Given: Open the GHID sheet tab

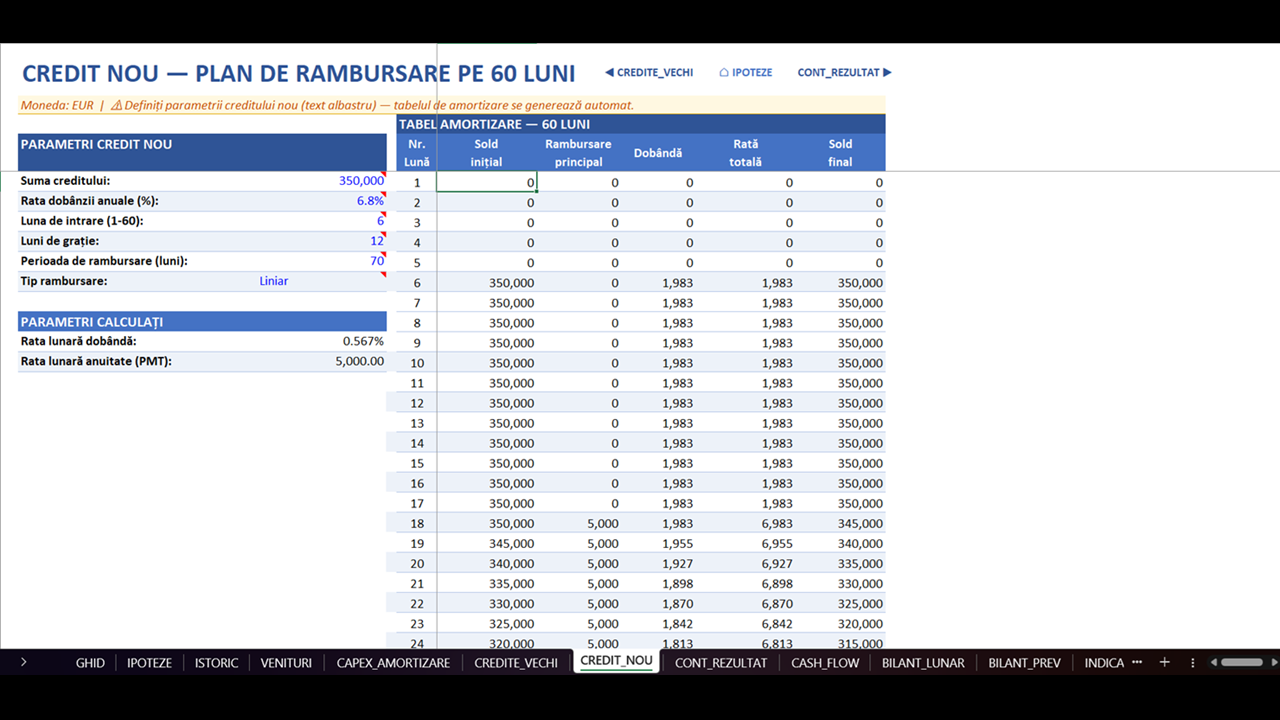Looking at the screenshot, I should 90,662.
